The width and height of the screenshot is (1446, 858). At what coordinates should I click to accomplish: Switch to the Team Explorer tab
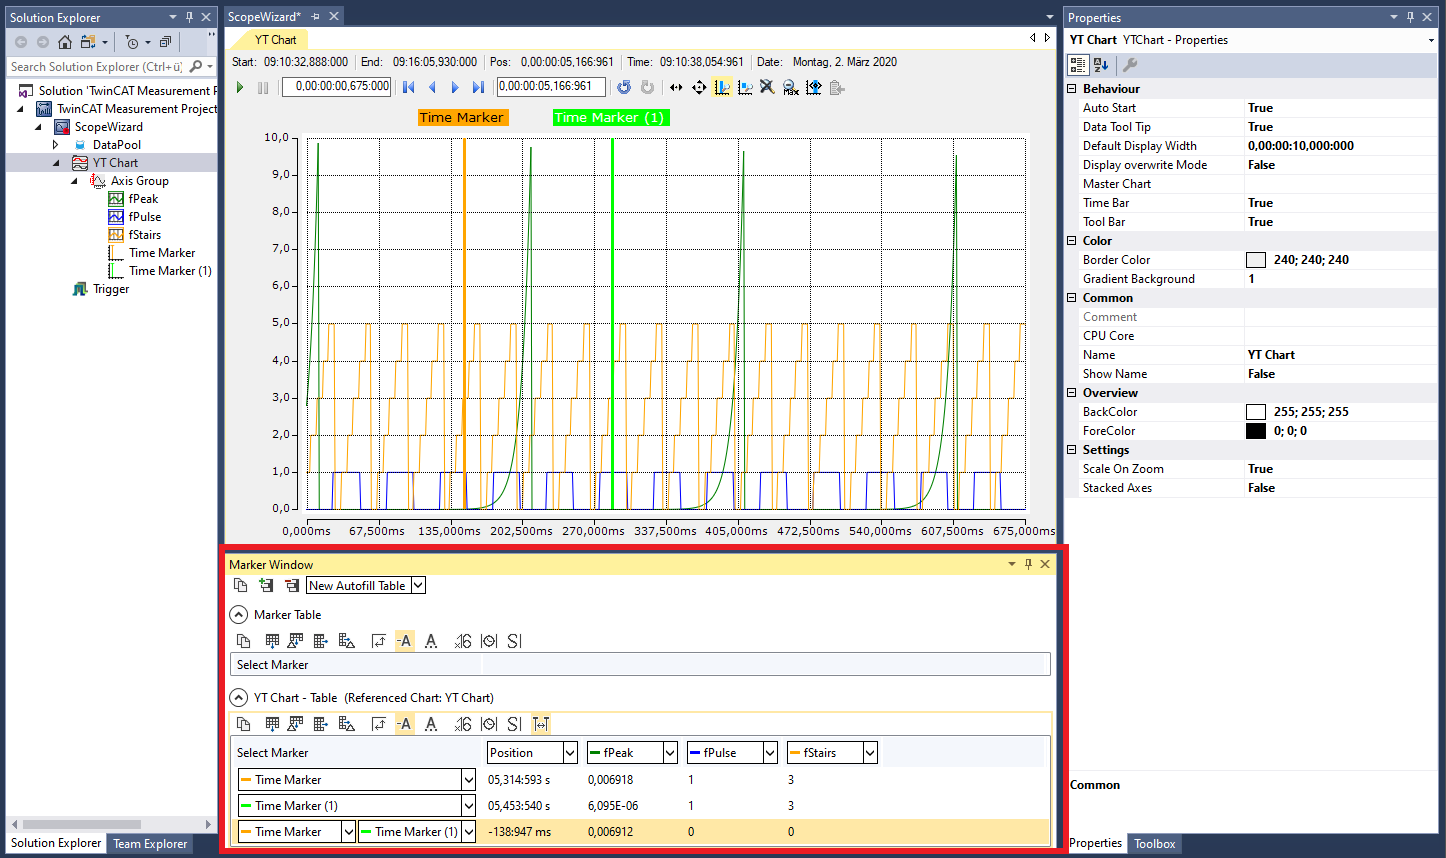[150, 844]
